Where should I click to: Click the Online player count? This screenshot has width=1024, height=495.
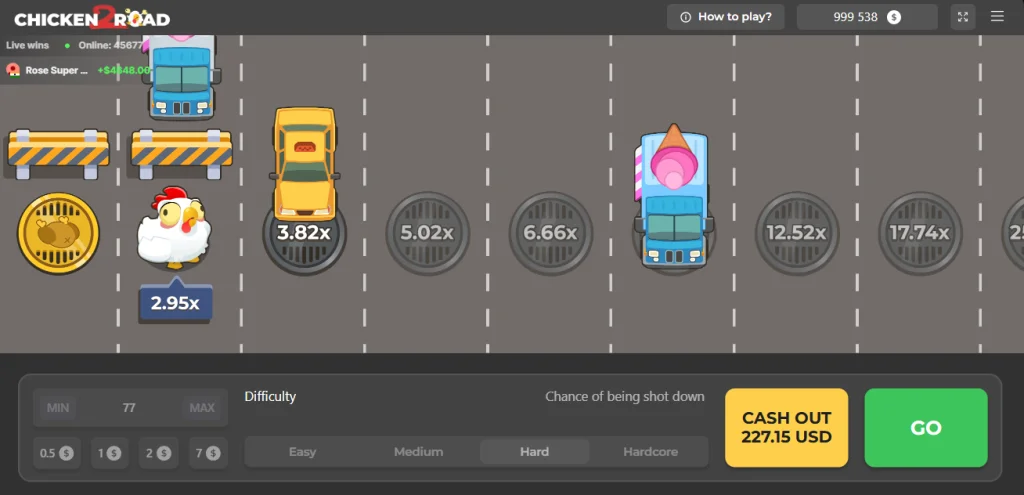110,45
